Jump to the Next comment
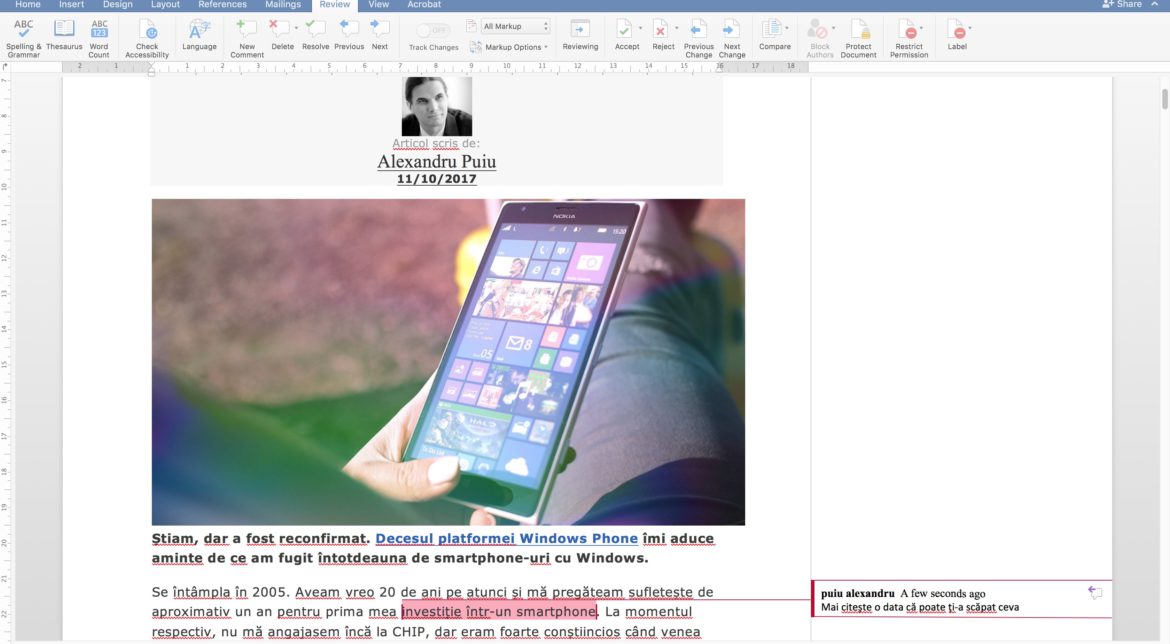The width and height of the screenshot is (1170, 644). pos(380,35)
